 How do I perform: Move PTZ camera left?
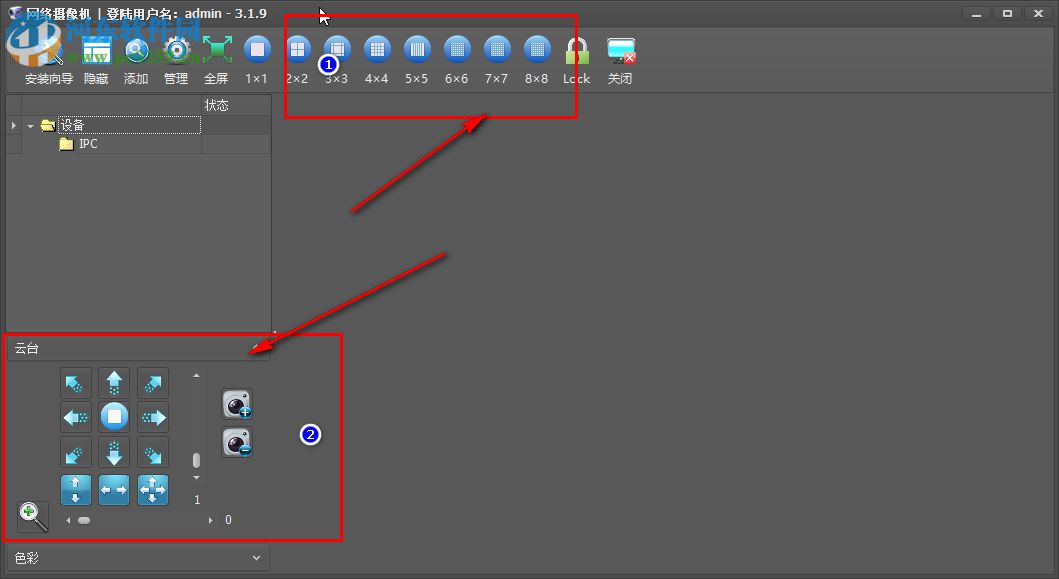[76, 418]
